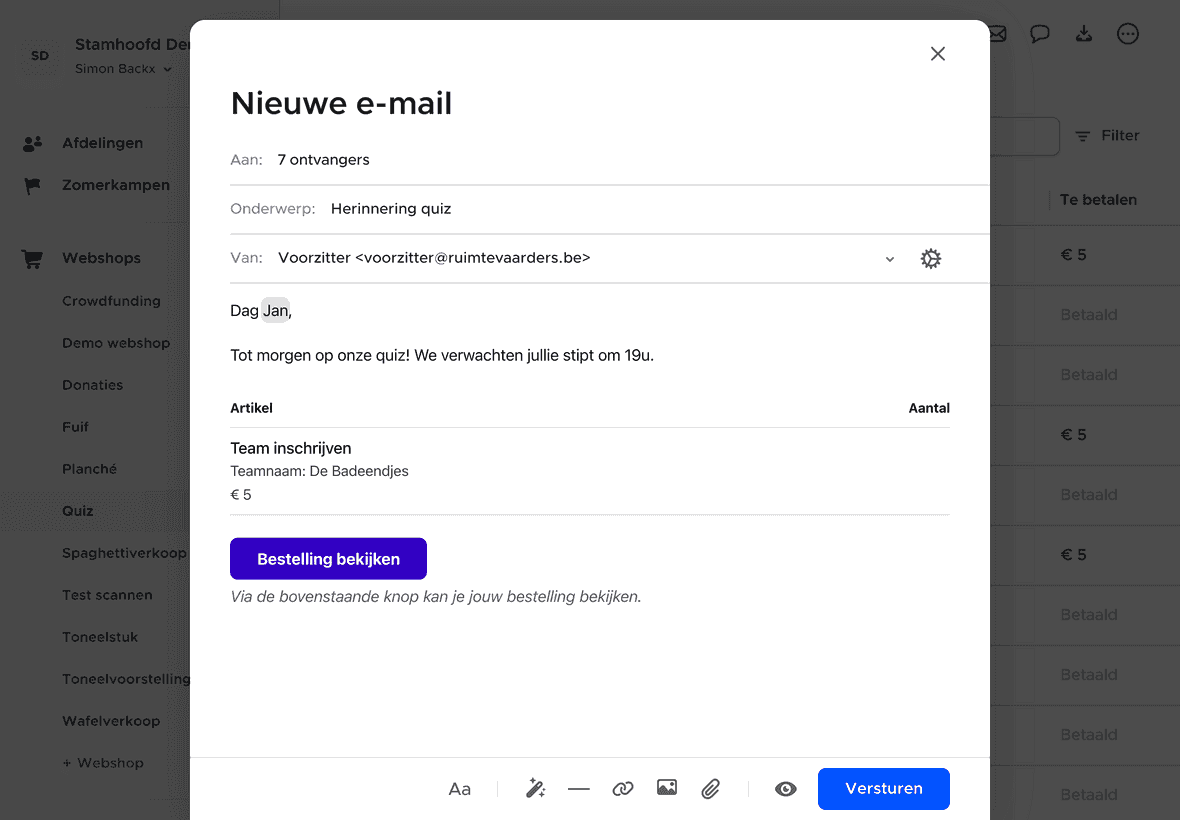1180x820 pixels.
Task: Click the Bestelling bekijken button
Action: 328,559
